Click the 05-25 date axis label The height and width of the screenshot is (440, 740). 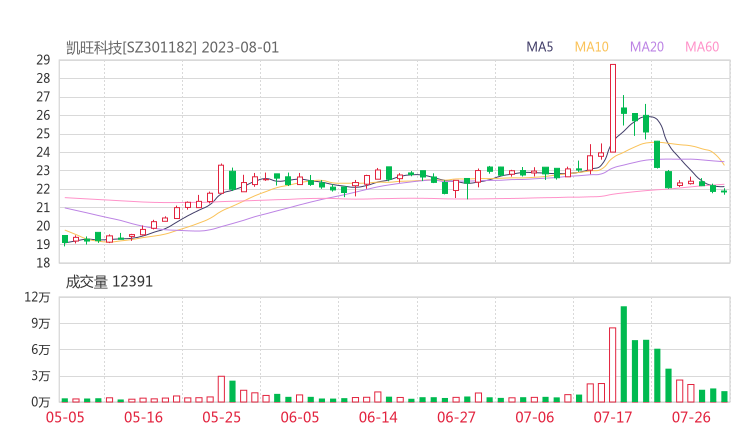(221, 417)
